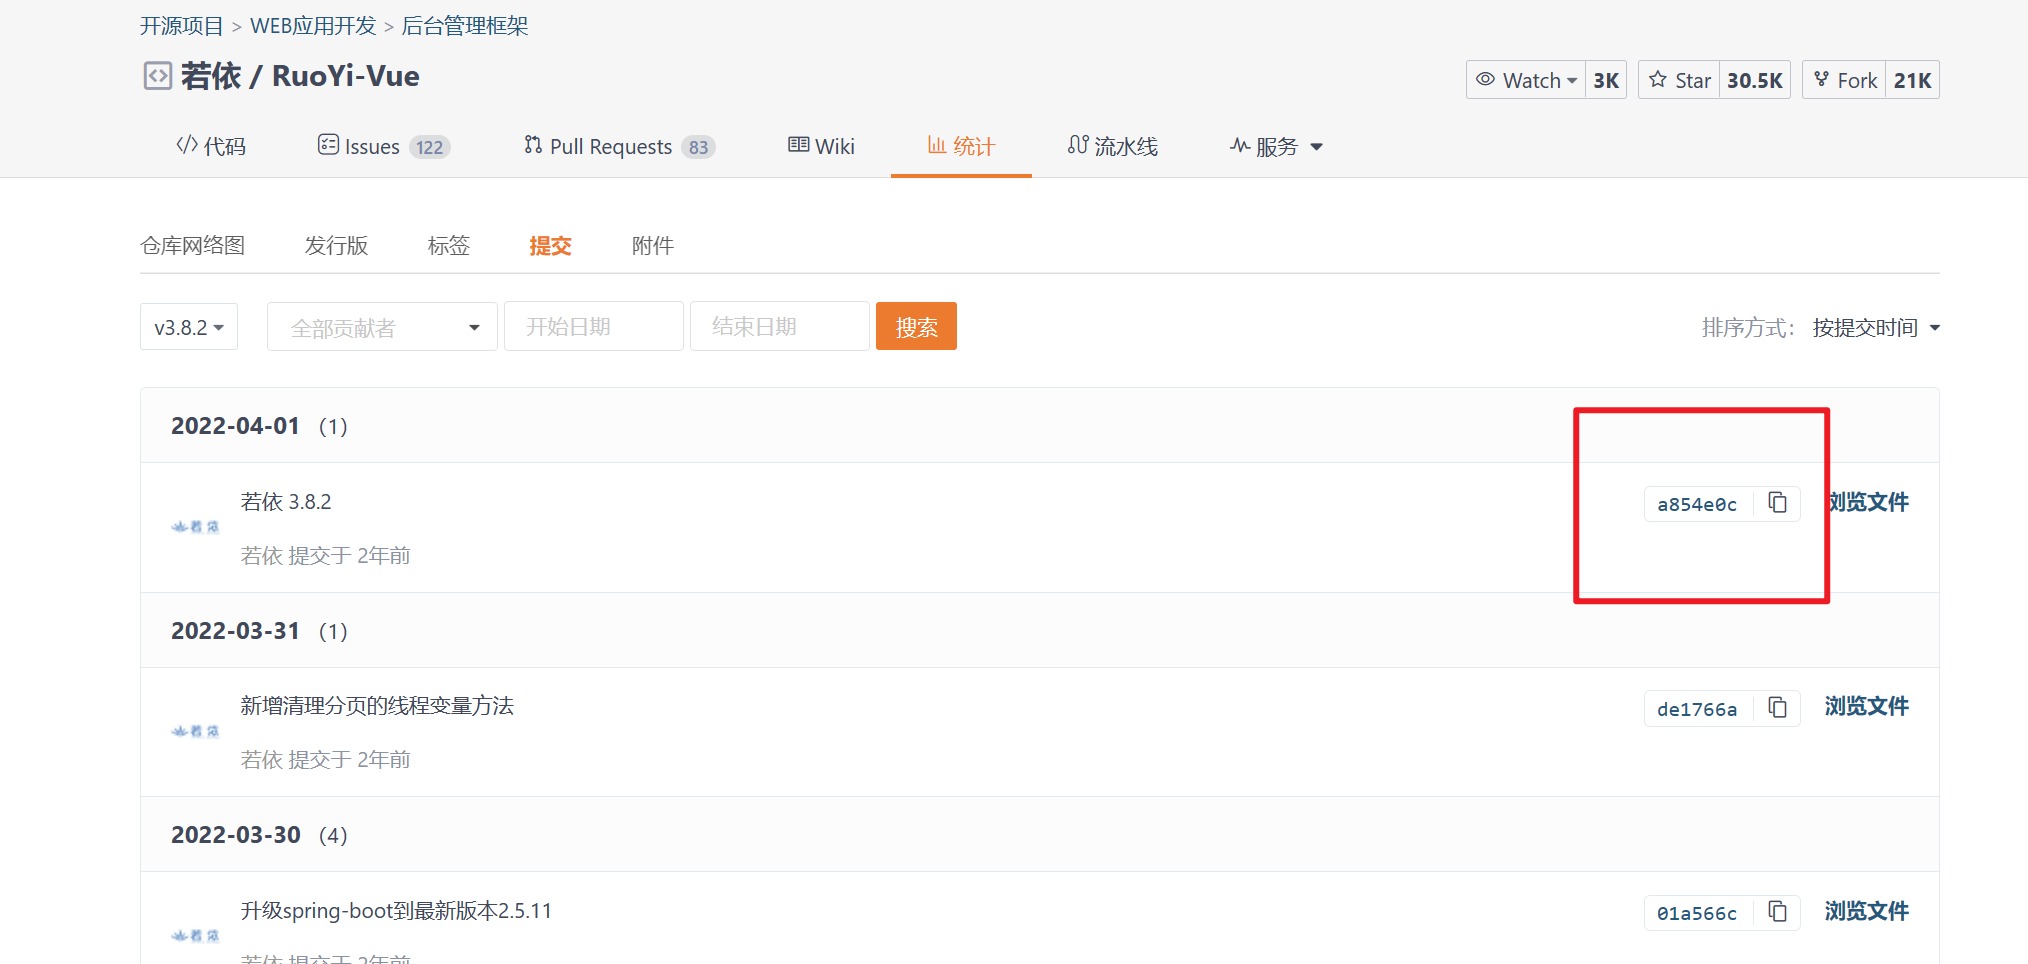Switch to 提交 sub-tab
The image size is (2028, 964).
pos(550,245)
